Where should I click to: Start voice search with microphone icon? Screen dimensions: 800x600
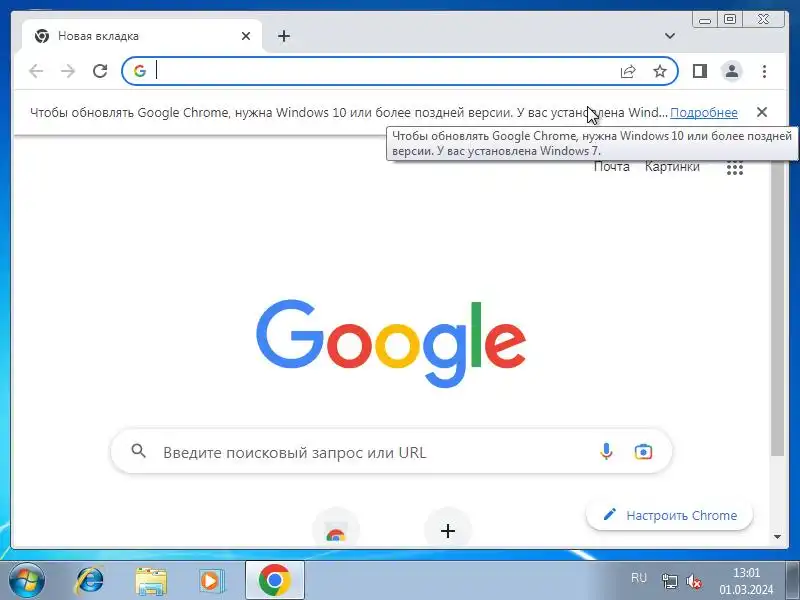pyautogui.click(x=606, y=452)
